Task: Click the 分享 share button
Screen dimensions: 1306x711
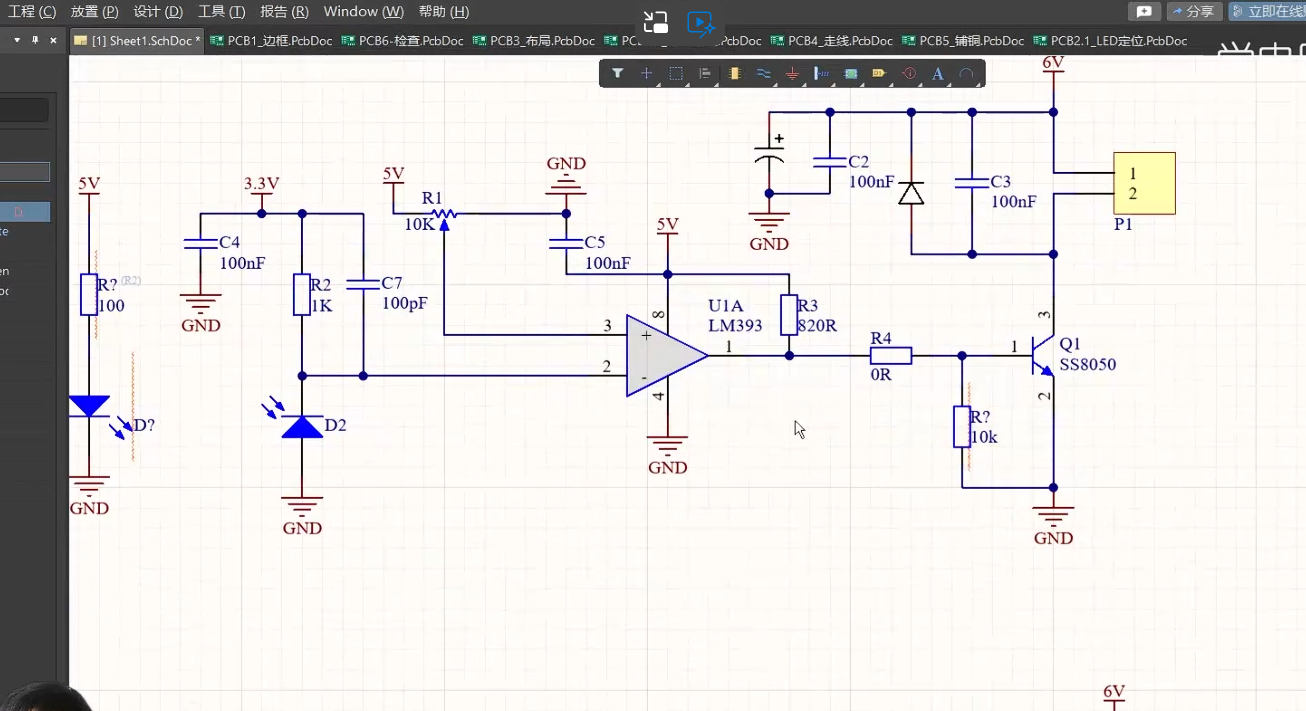Action: coord(1194,11)
